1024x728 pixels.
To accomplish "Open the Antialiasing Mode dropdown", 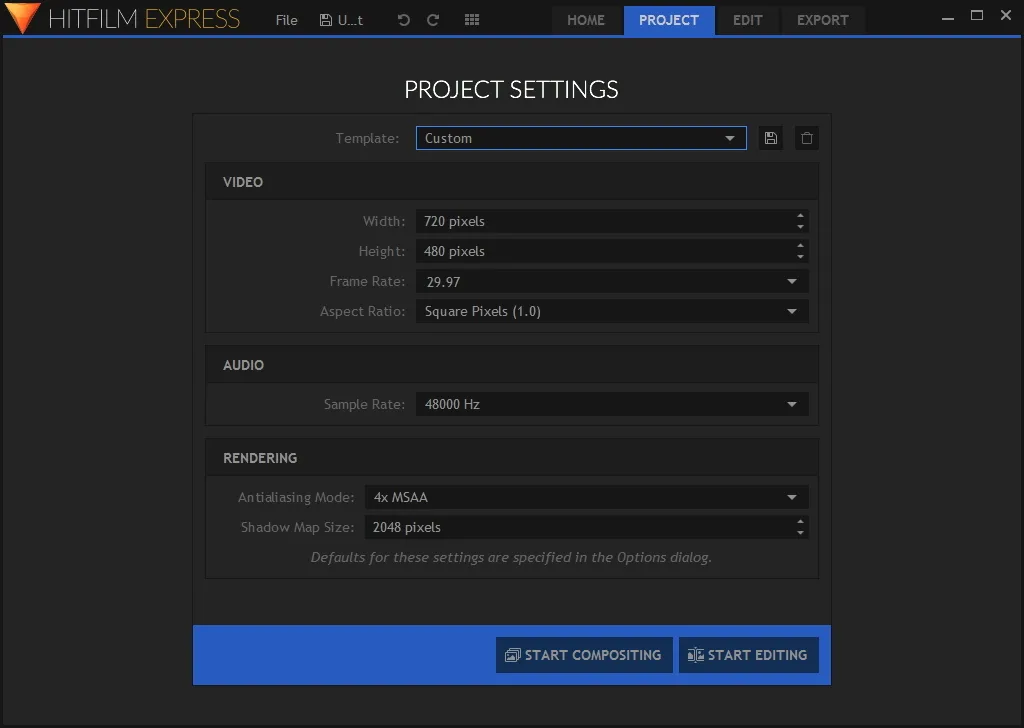I will tap(586, 497).
